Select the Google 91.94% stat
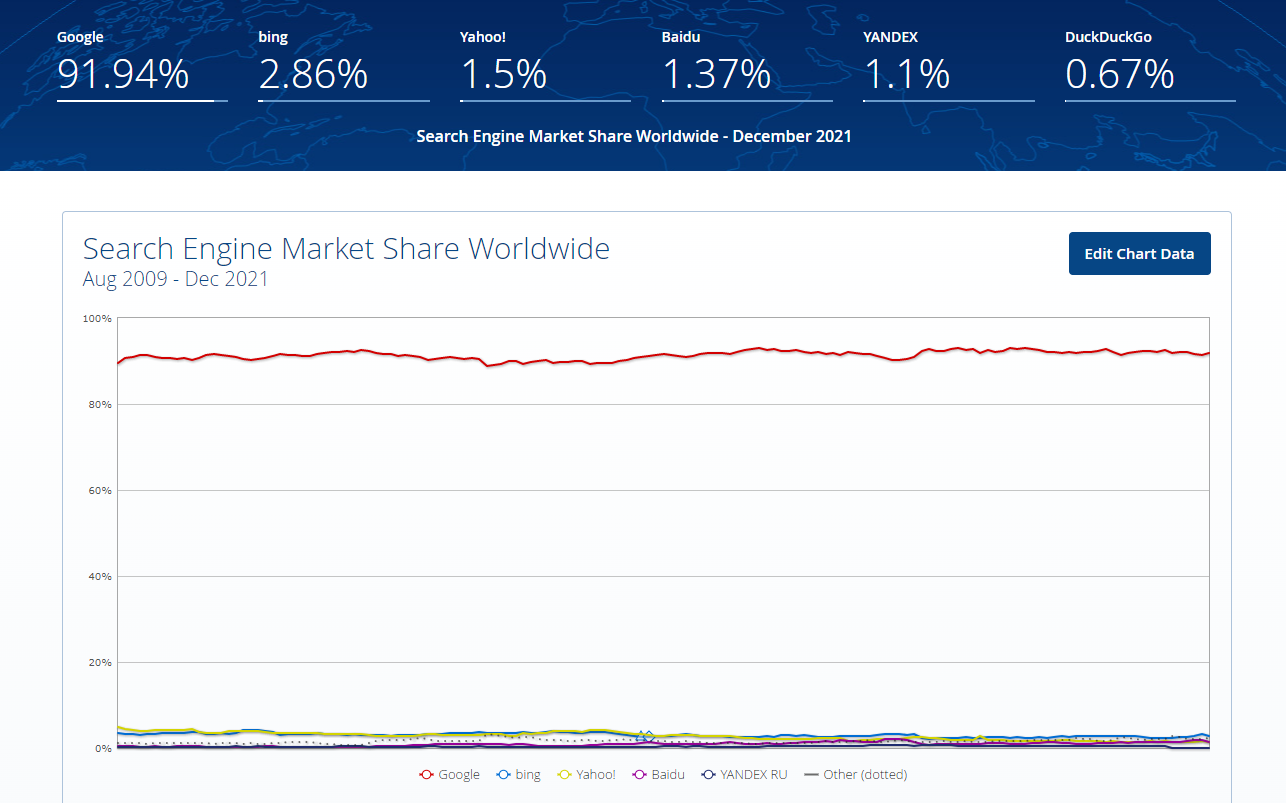The height and width of the screenshot is (803, 1286). (142, 64)
